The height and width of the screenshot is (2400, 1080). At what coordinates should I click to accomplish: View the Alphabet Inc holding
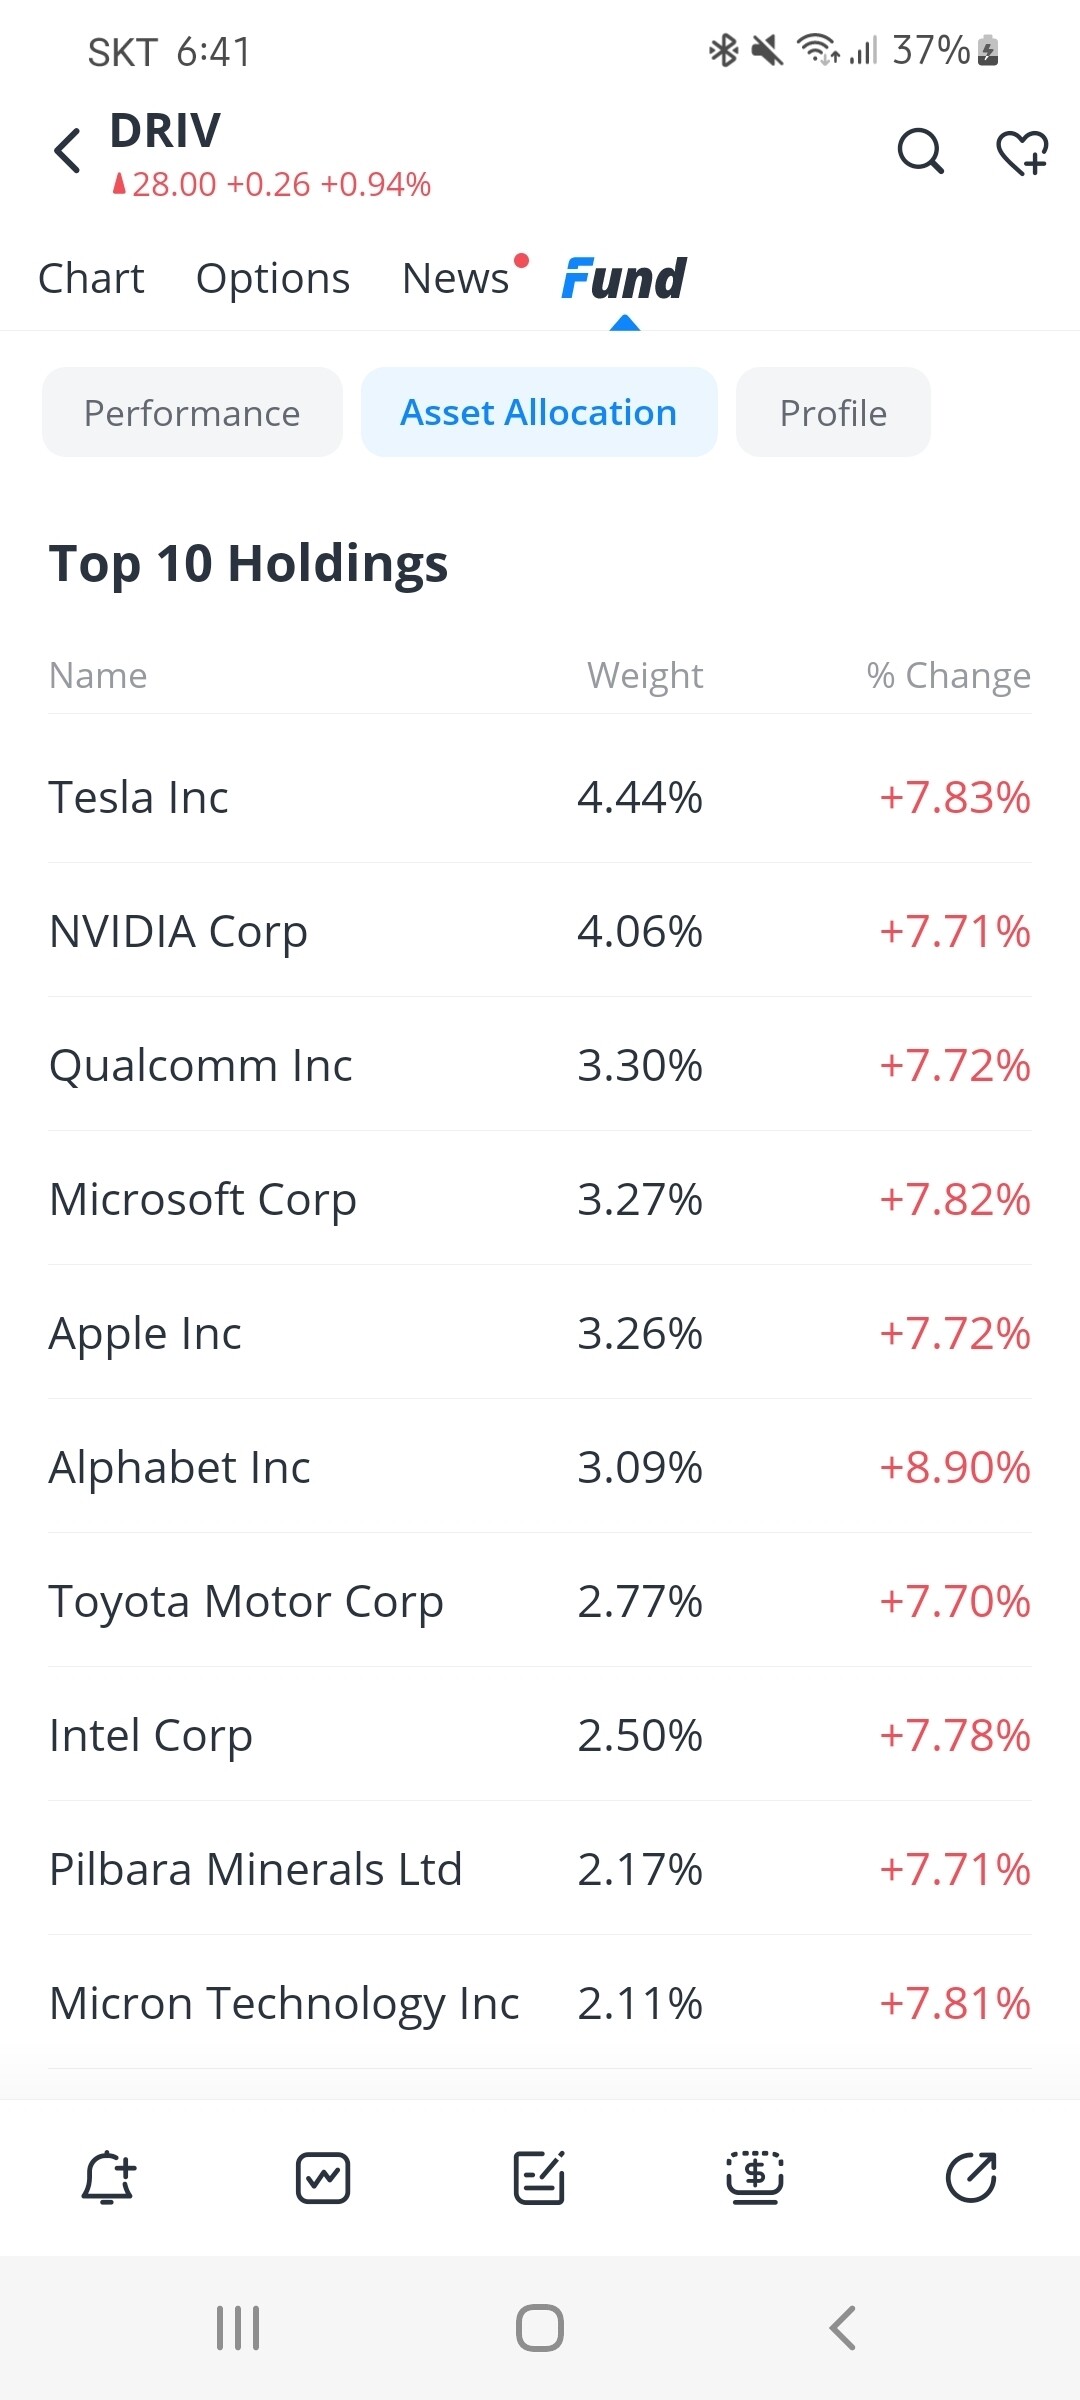tap(540, 1468)
